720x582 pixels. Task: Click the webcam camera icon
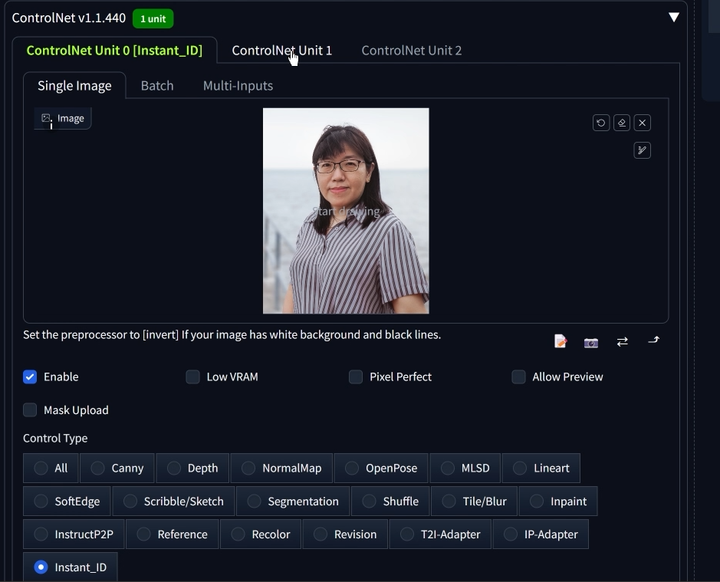click(591, 343)
